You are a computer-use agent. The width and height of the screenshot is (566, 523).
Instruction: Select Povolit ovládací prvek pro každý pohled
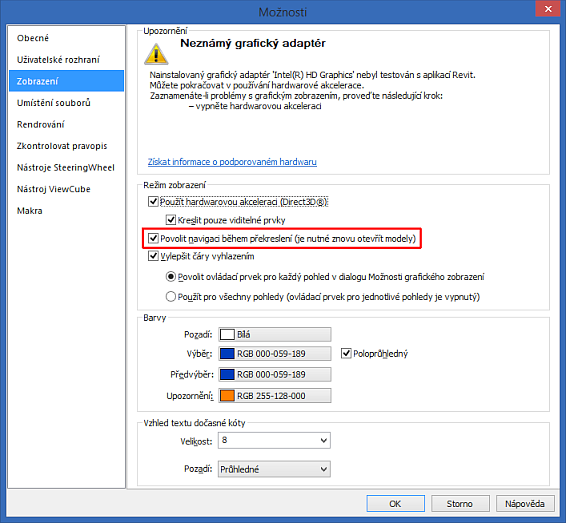(170, 277)
